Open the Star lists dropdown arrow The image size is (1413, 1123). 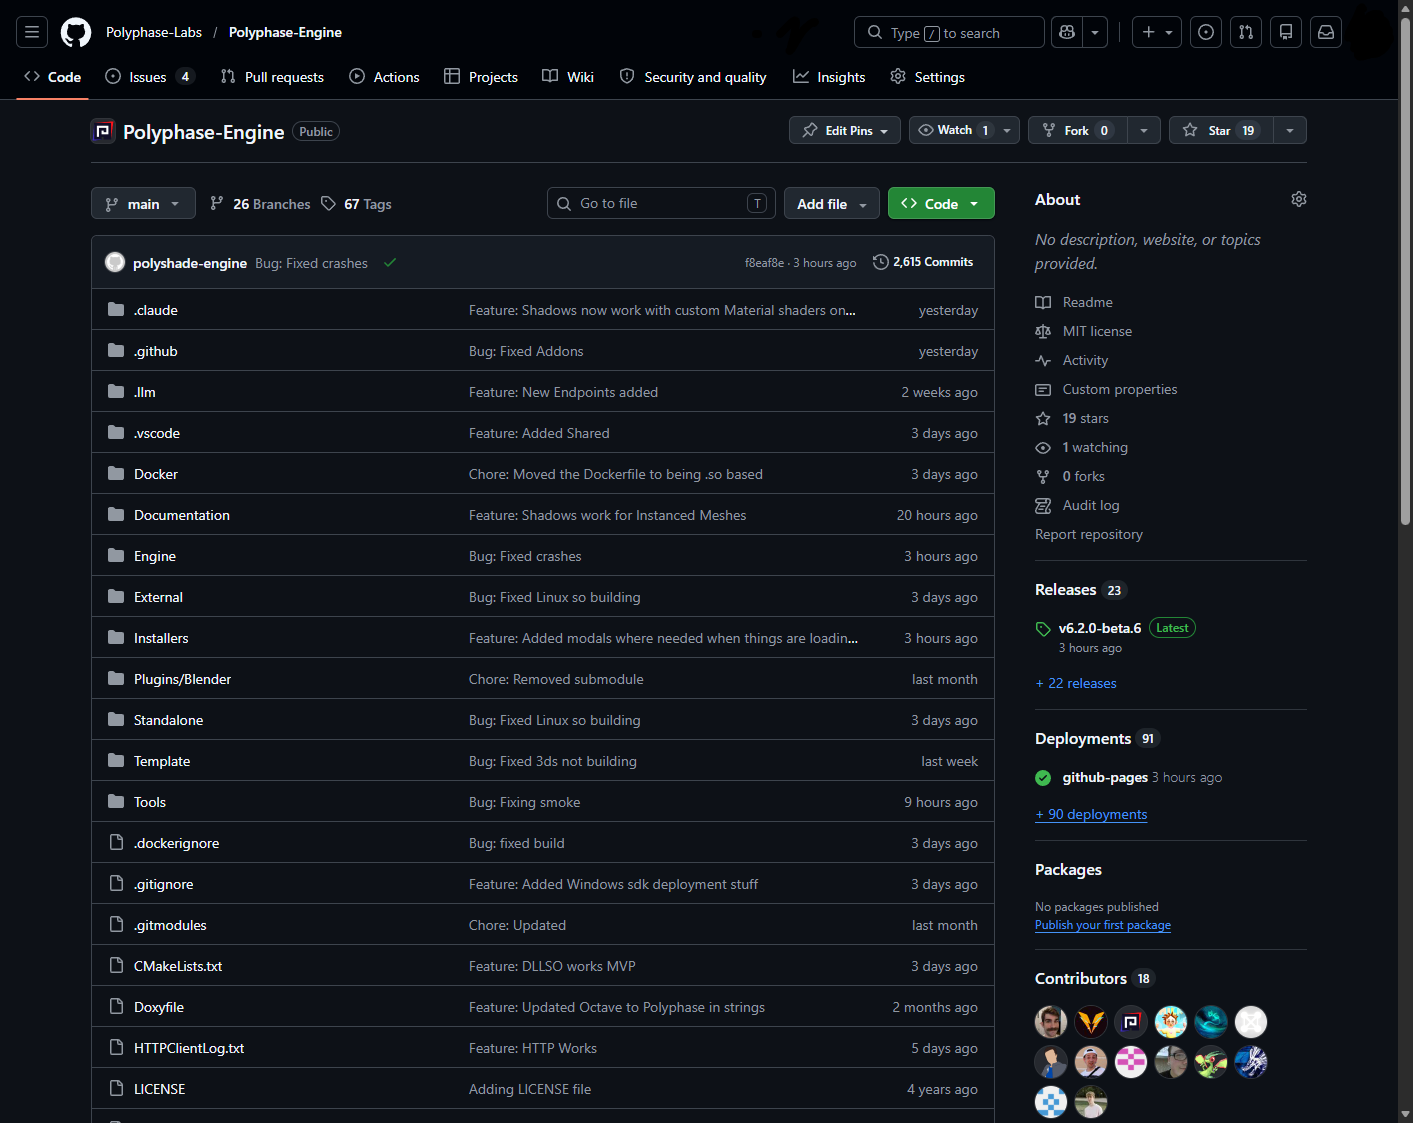coord(1290,130)
